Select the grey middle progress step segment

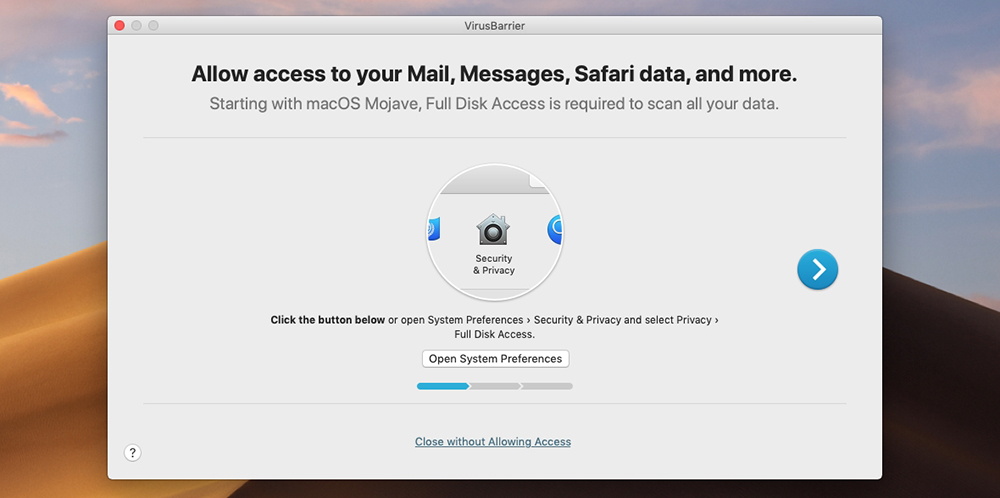495,386
